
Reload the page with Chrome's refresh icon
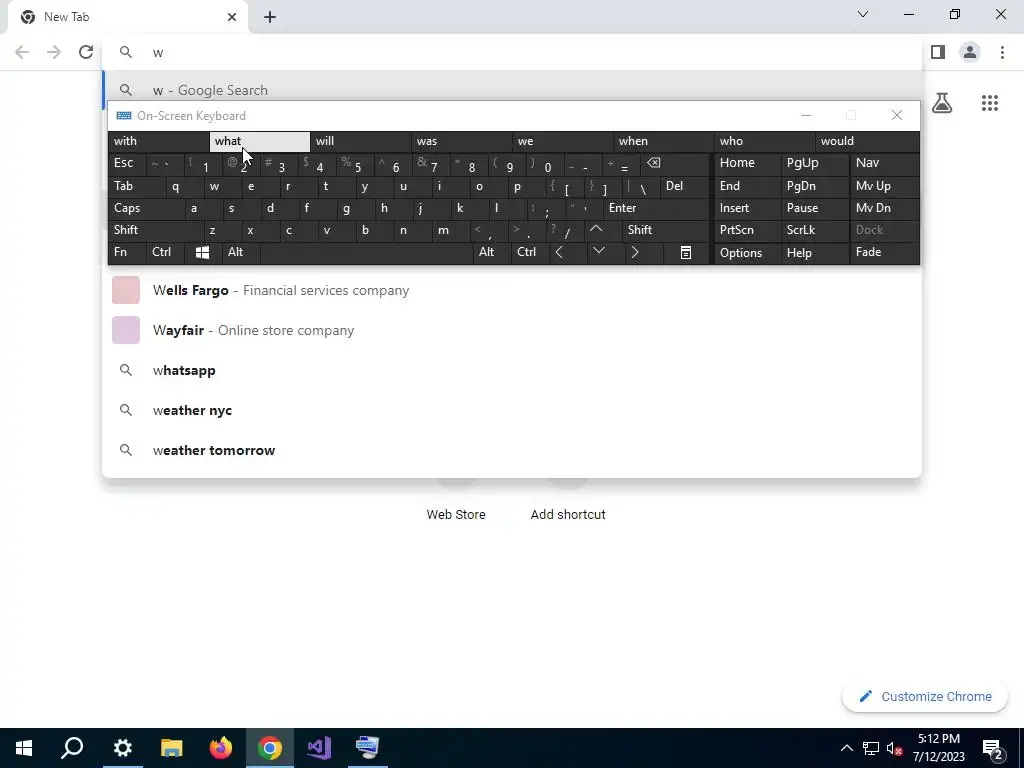(x=86, y=52)
